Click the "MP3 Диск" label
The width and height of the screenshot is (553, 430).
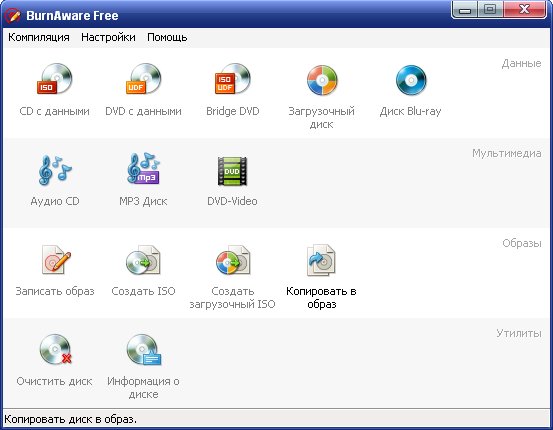pos(143,201)
